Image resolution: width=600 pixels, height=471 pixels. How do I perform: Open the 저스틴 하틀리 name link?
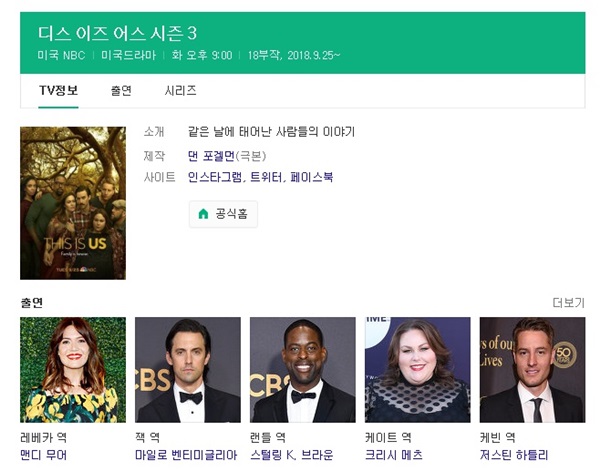(x=514, y=455)
